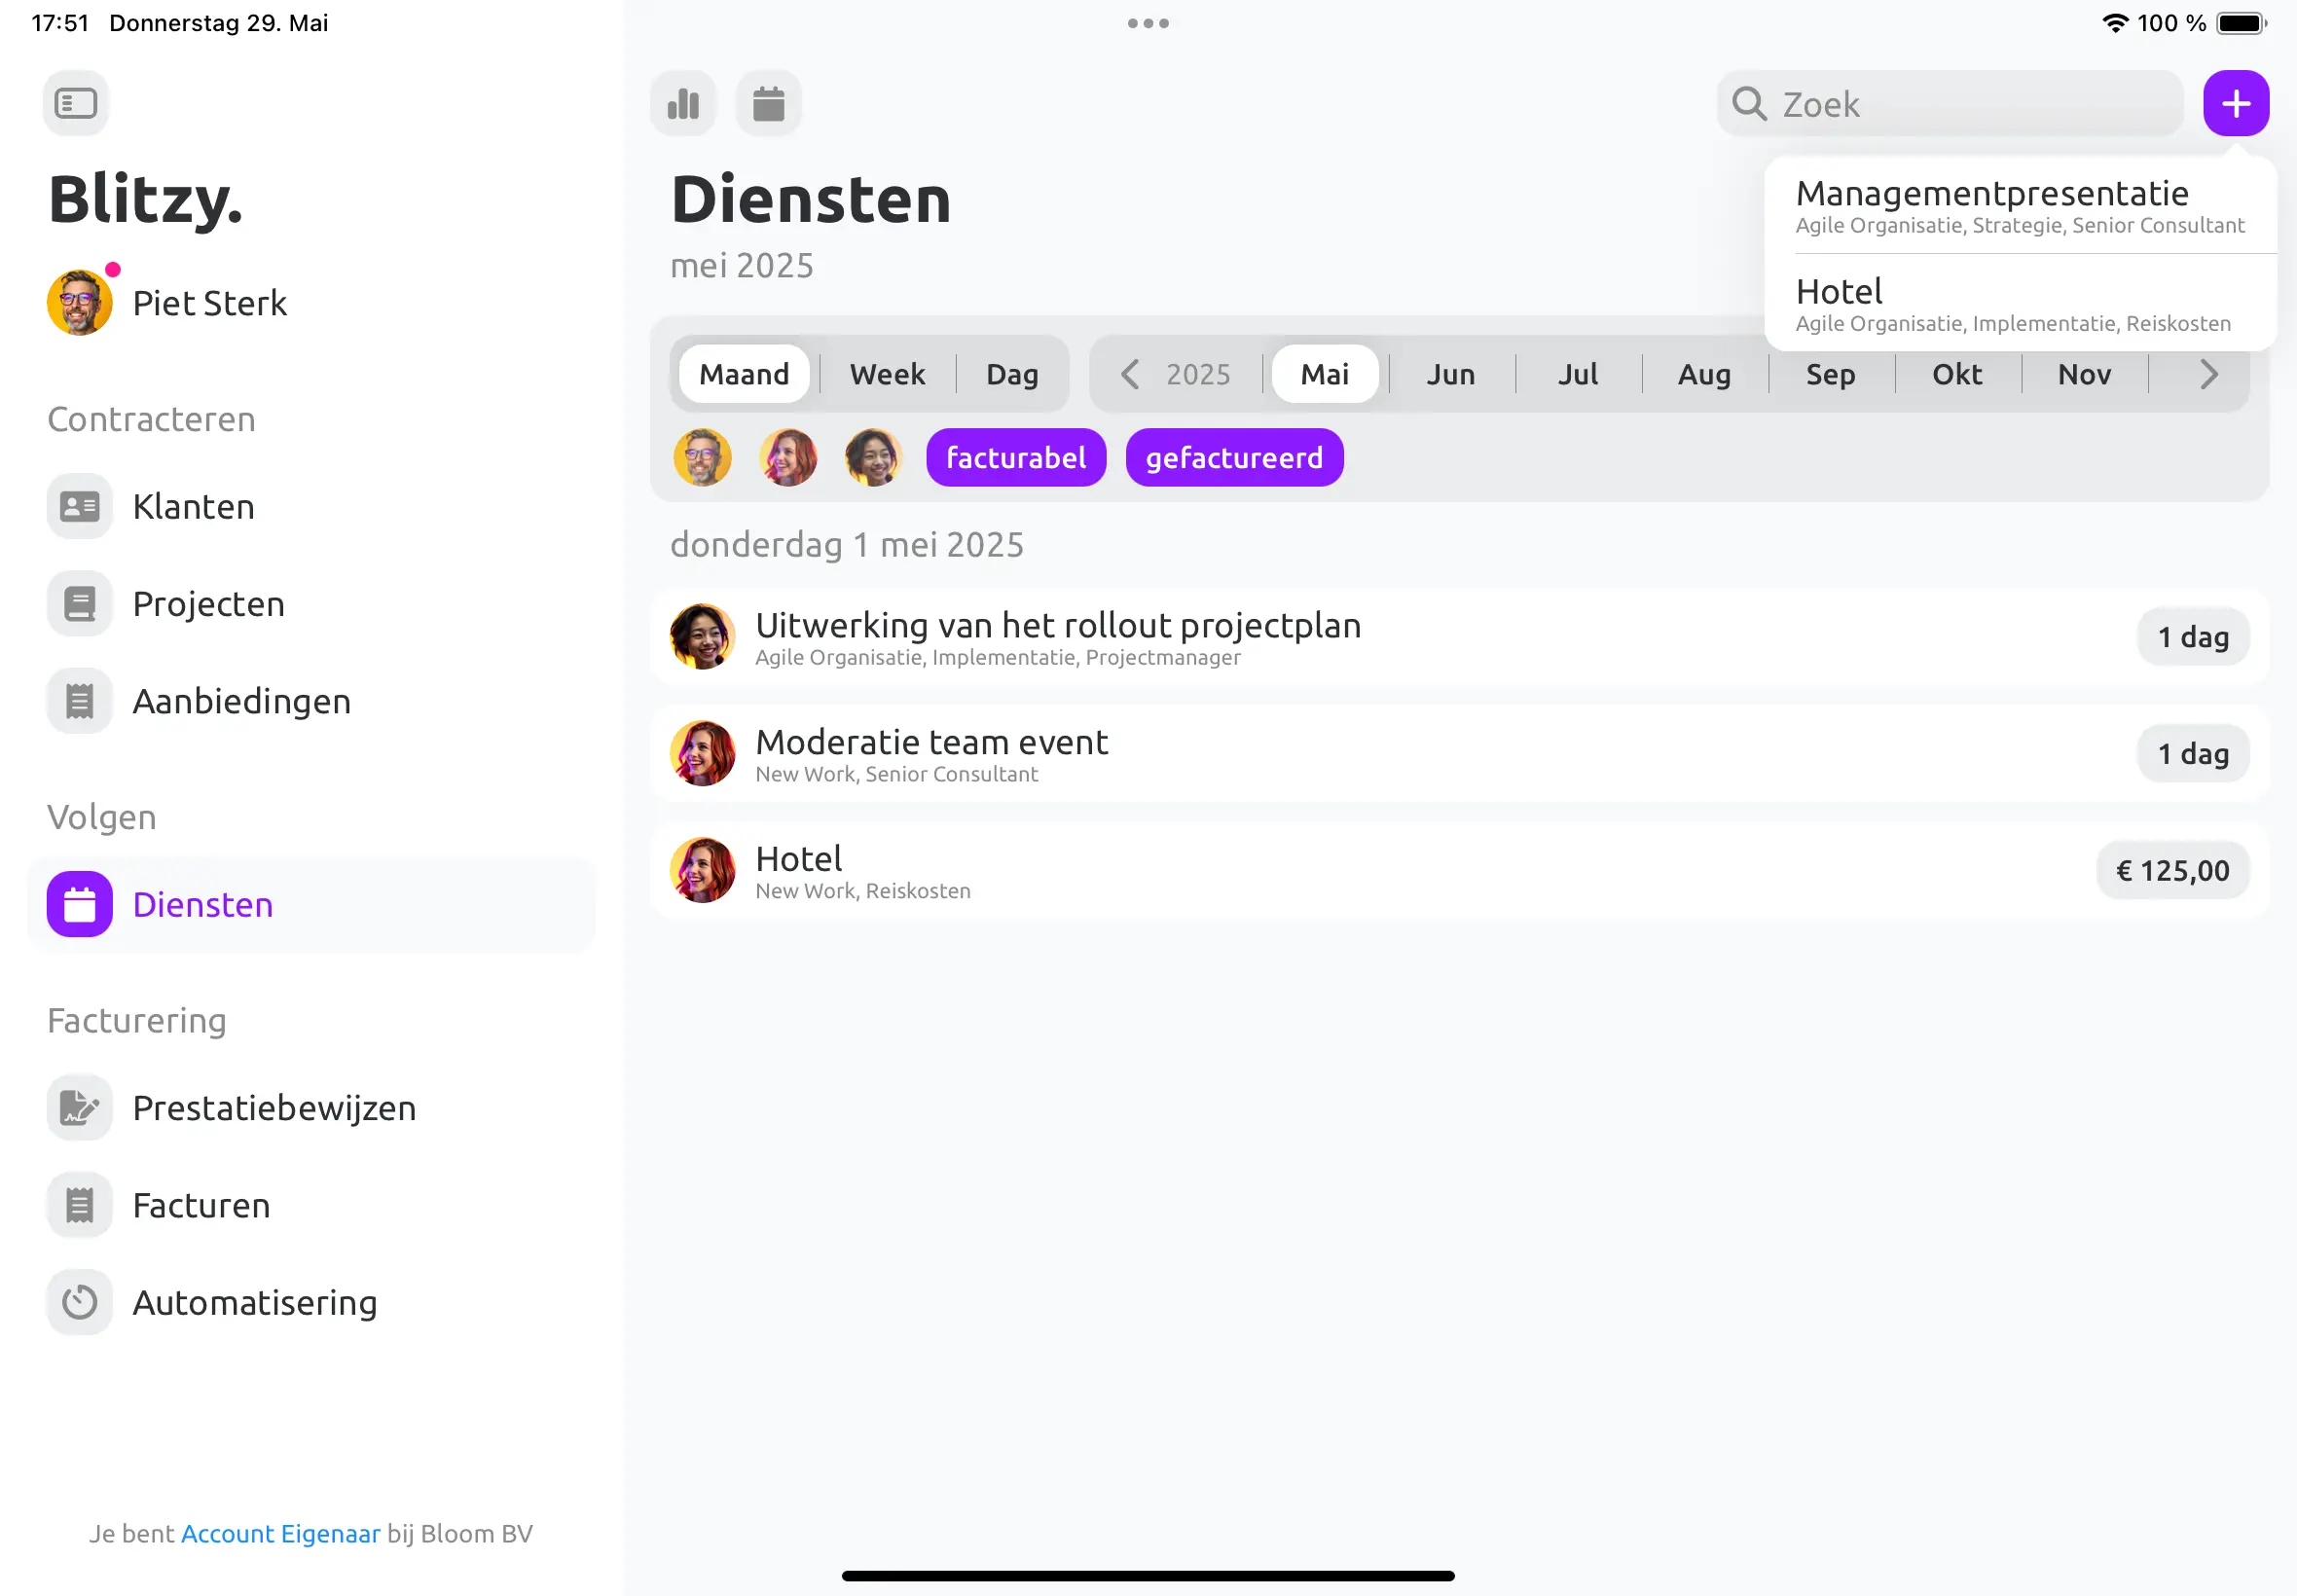Click the Prestatiebewijzen signature icon

click(80, 1108)
